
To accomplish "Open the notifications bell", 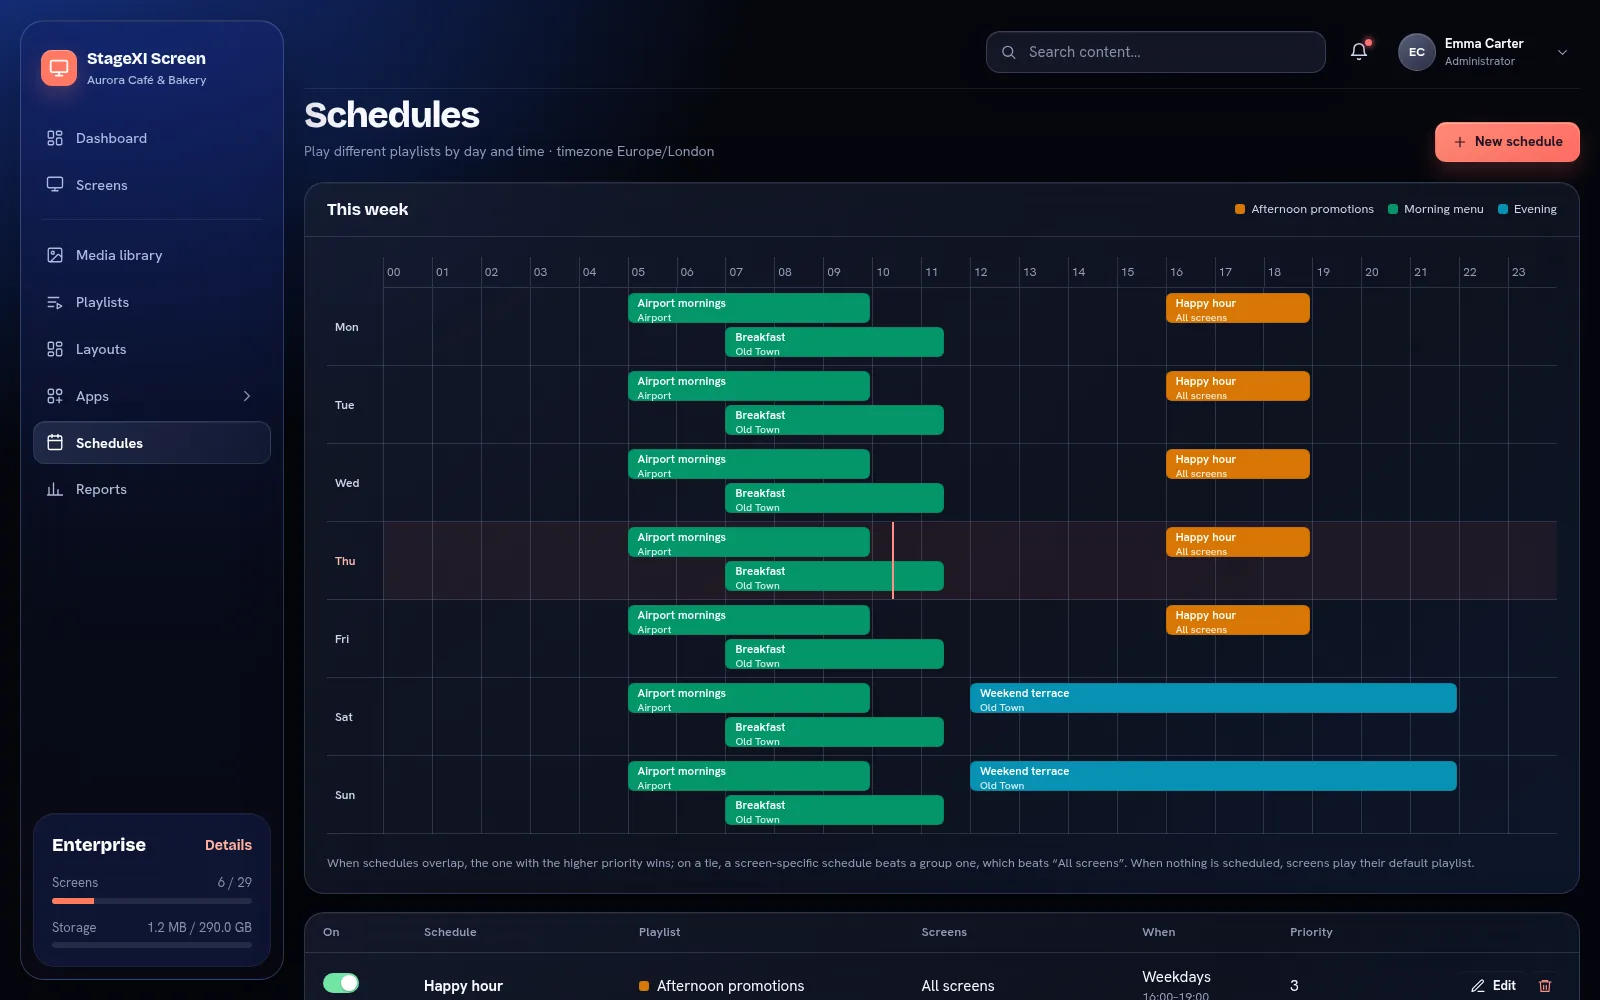I will [x=1359, y=52].
